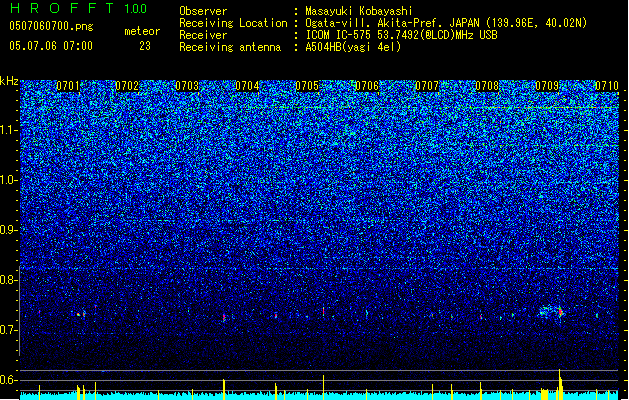Image resolution: width=629 pixels, height=400 pixels.
Task: Click the 0708 time marker
Action: tap(487, 86)
